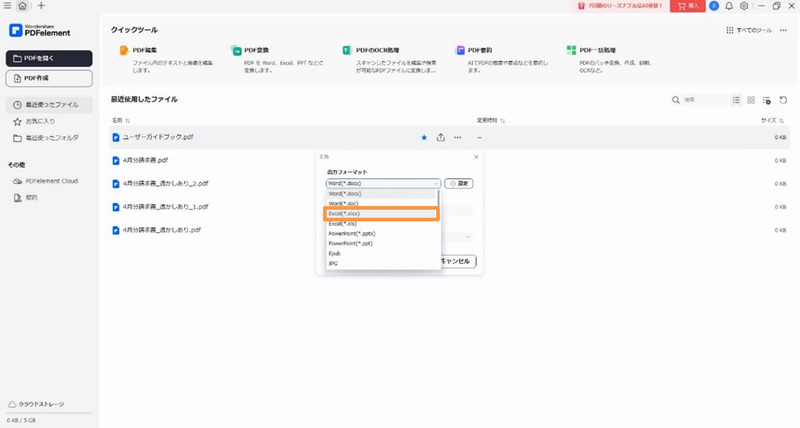
Task: Sort by 変更時刻 column header
Action: pos(491,120)
